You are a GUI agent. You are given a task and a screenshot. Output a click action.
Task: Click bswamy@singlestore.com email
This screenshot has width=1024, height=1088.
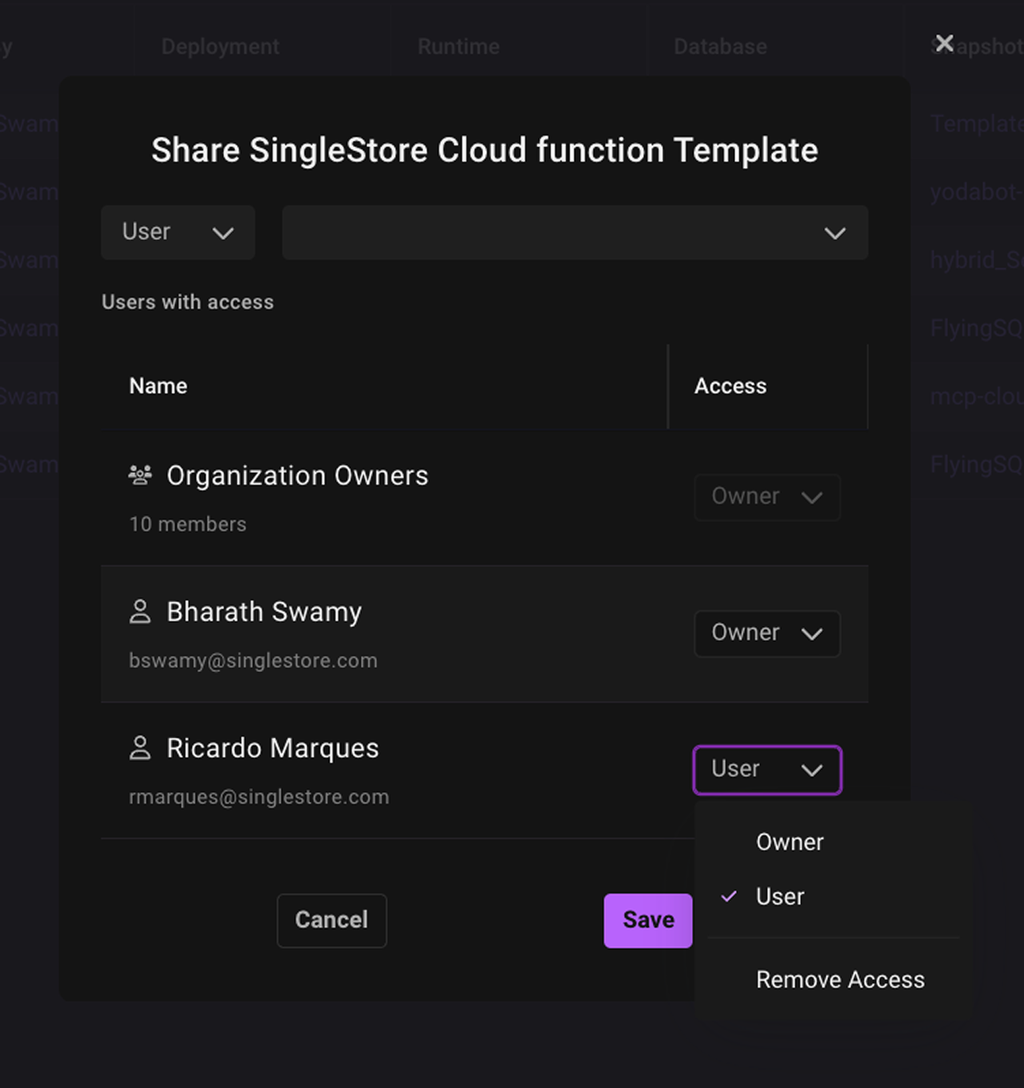253,661
